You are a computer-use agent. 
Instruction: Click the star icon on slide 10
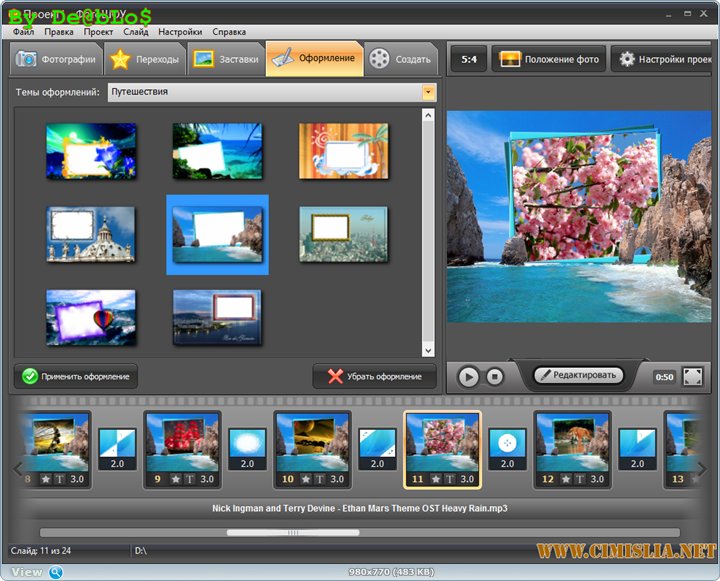[306, 480]
